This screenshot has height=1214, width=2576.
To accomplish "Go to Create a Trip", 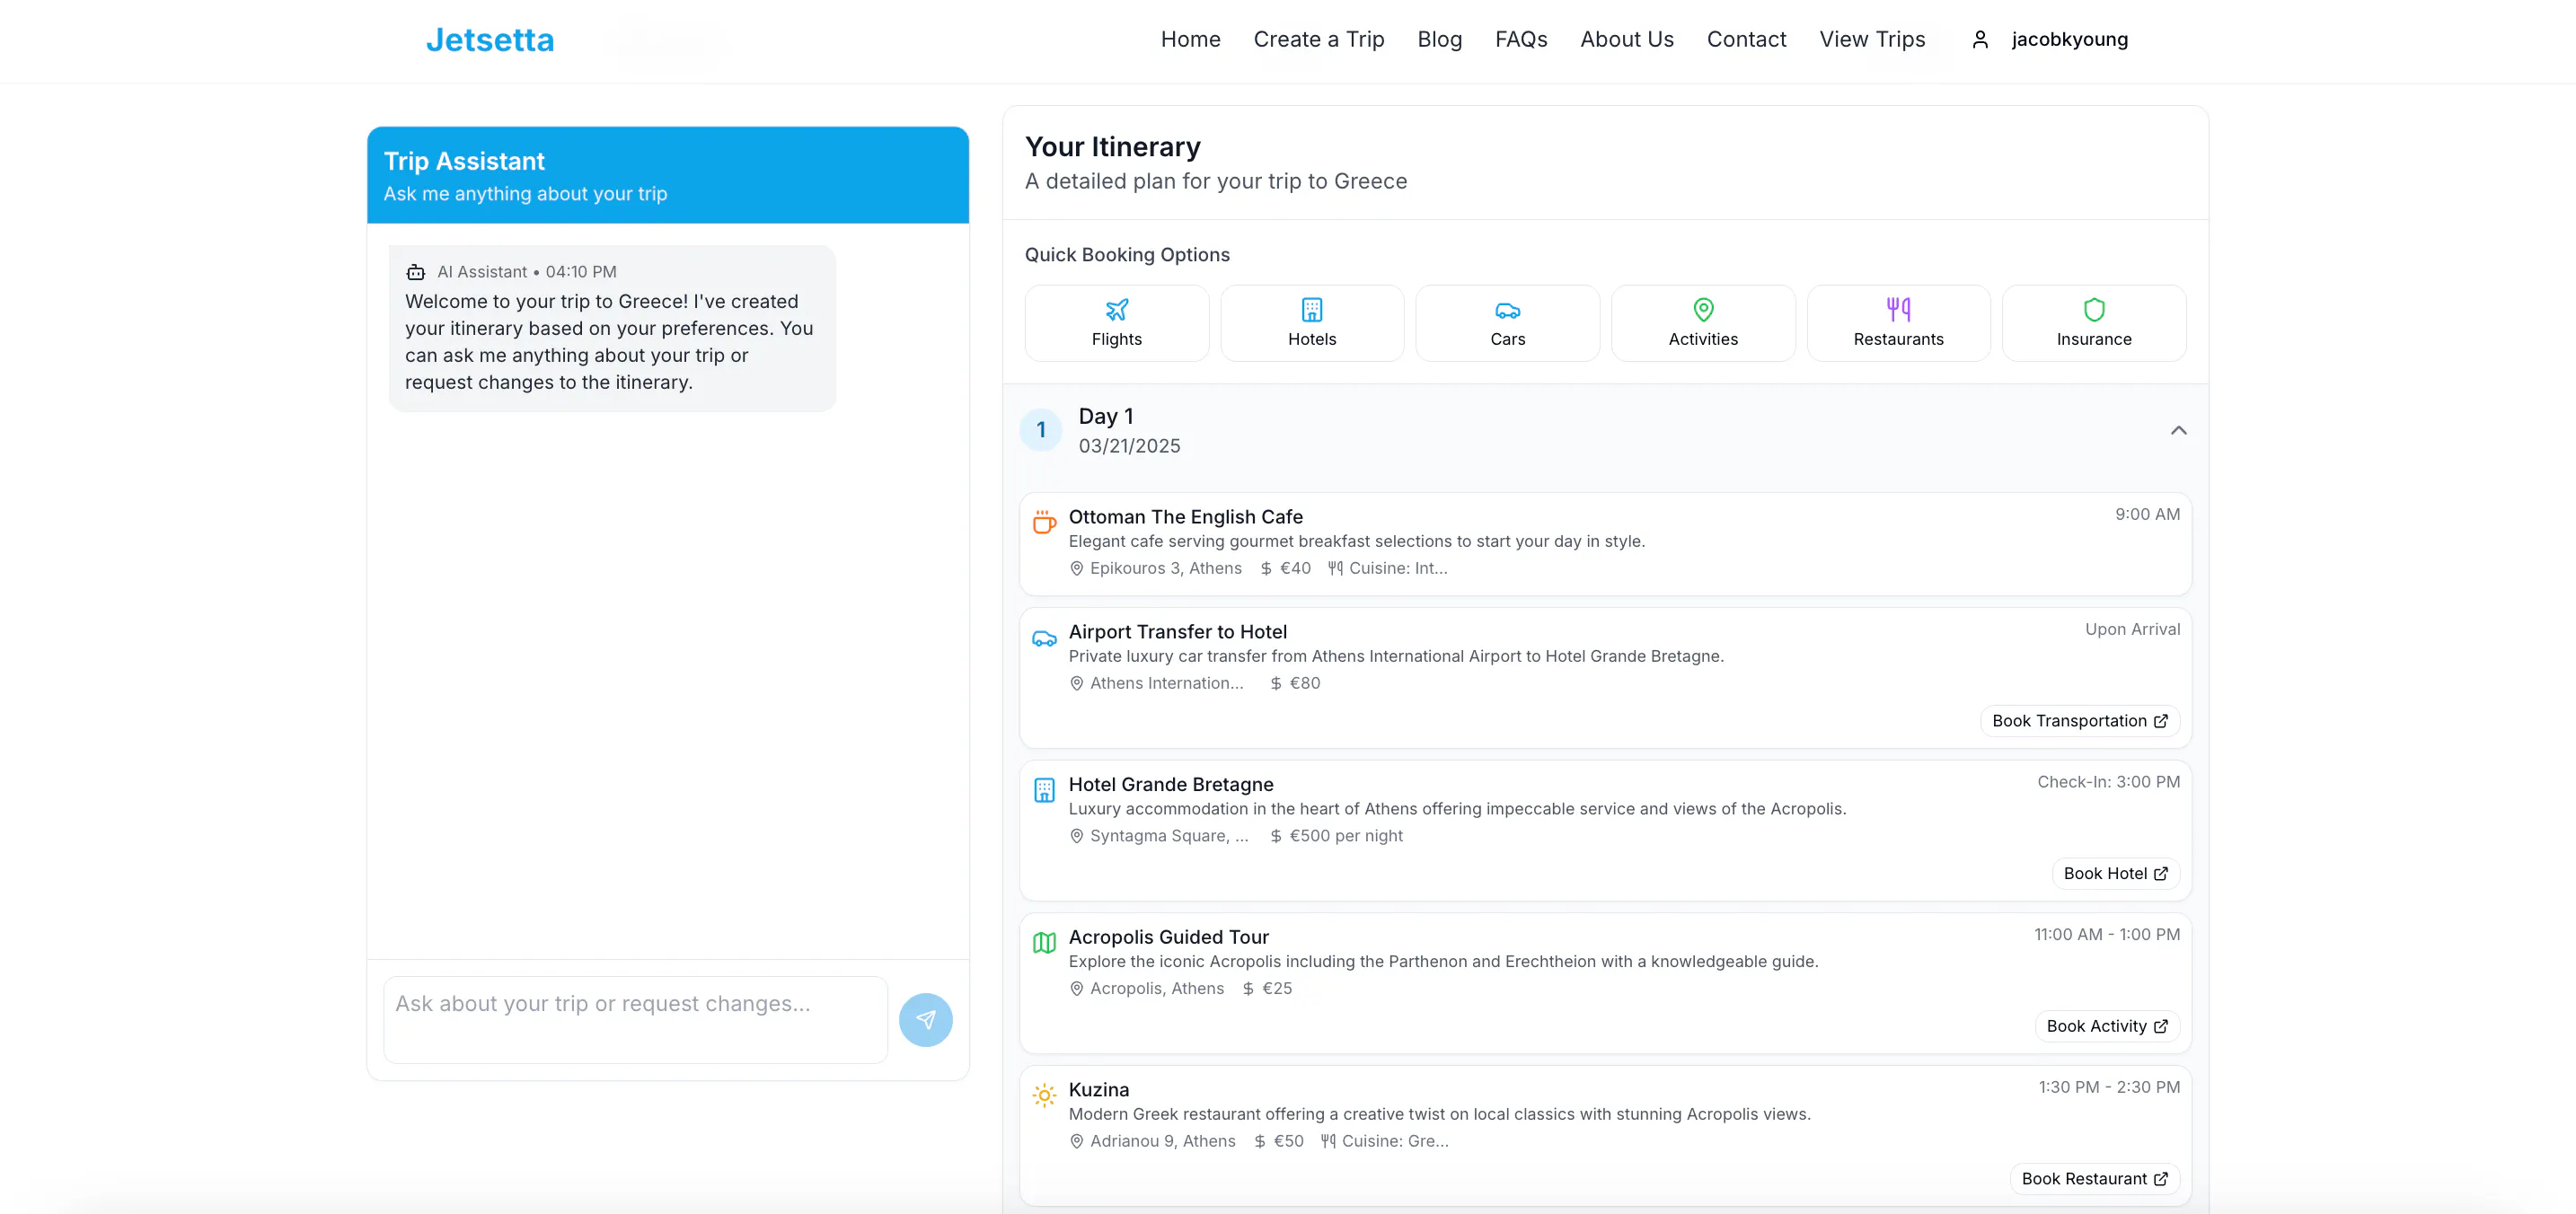I will click(1318, 39).
